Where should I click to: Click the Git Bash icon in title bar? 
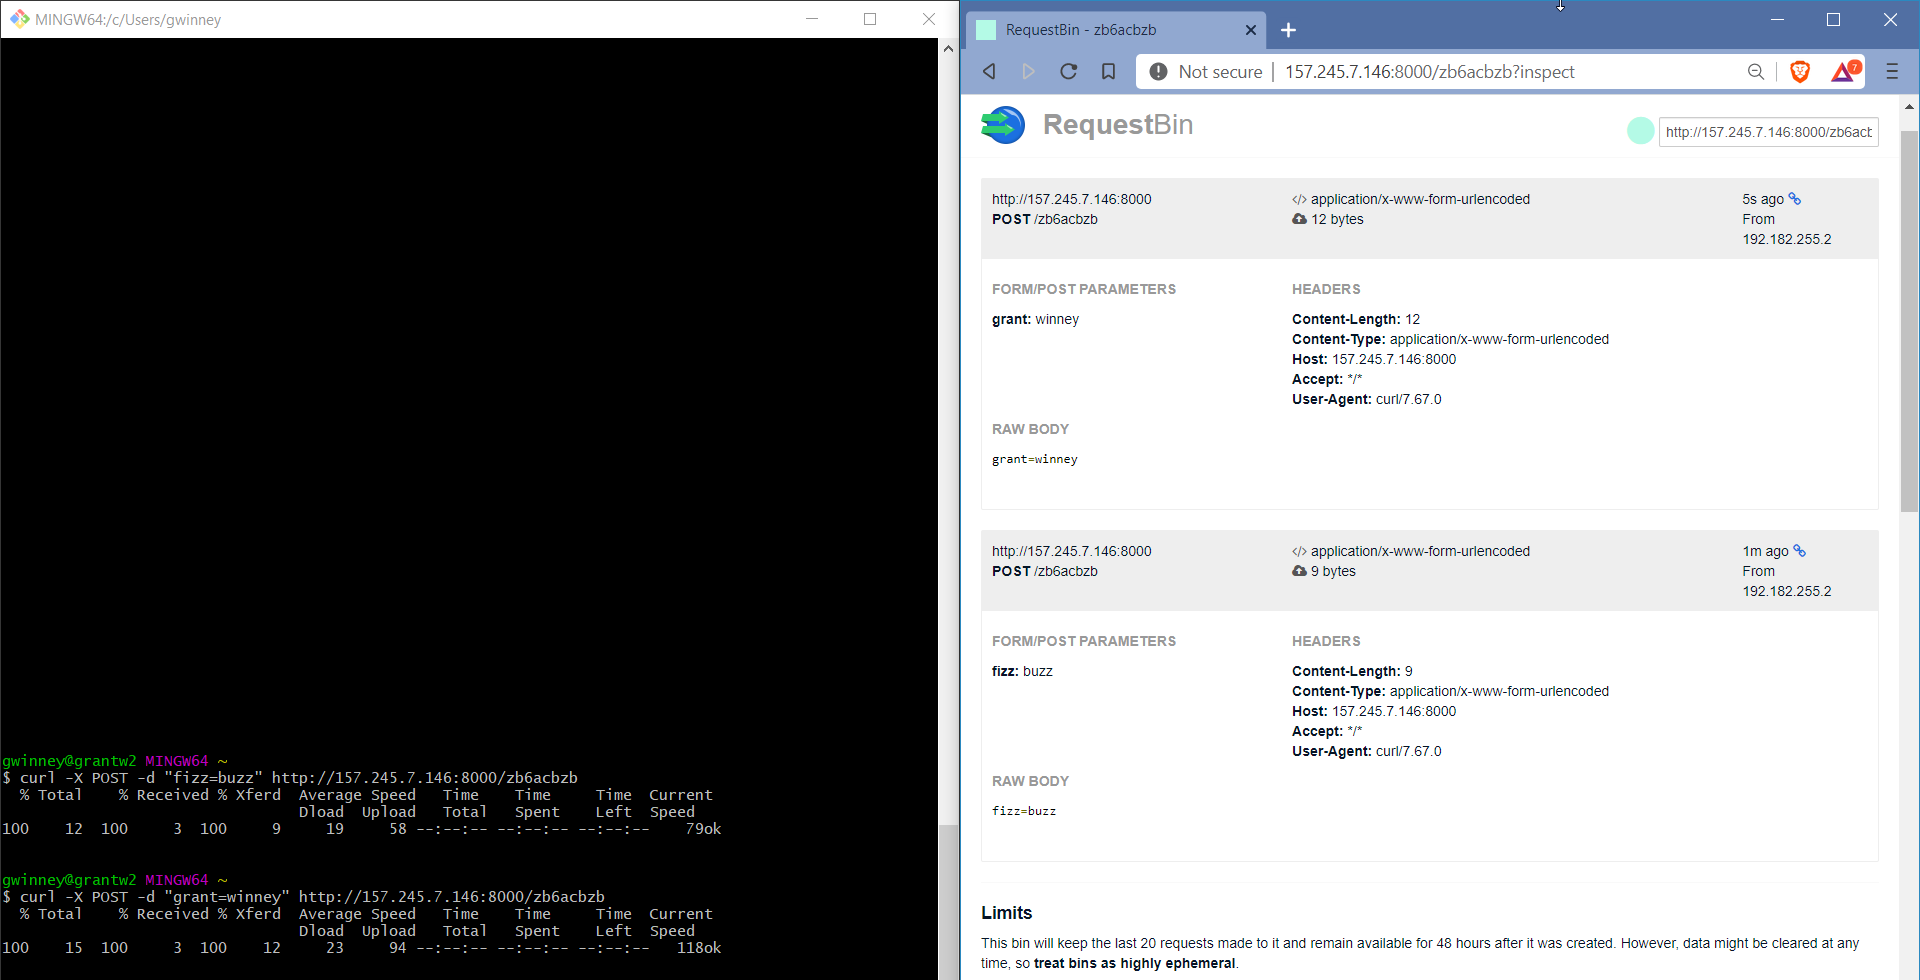[19, 19]
